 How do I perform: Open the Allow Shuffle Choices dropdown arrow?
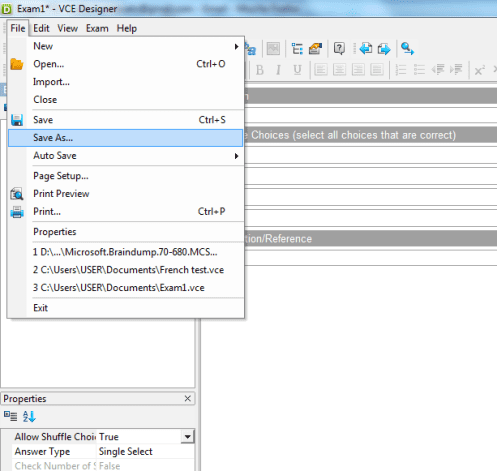[x=188, y=437]
